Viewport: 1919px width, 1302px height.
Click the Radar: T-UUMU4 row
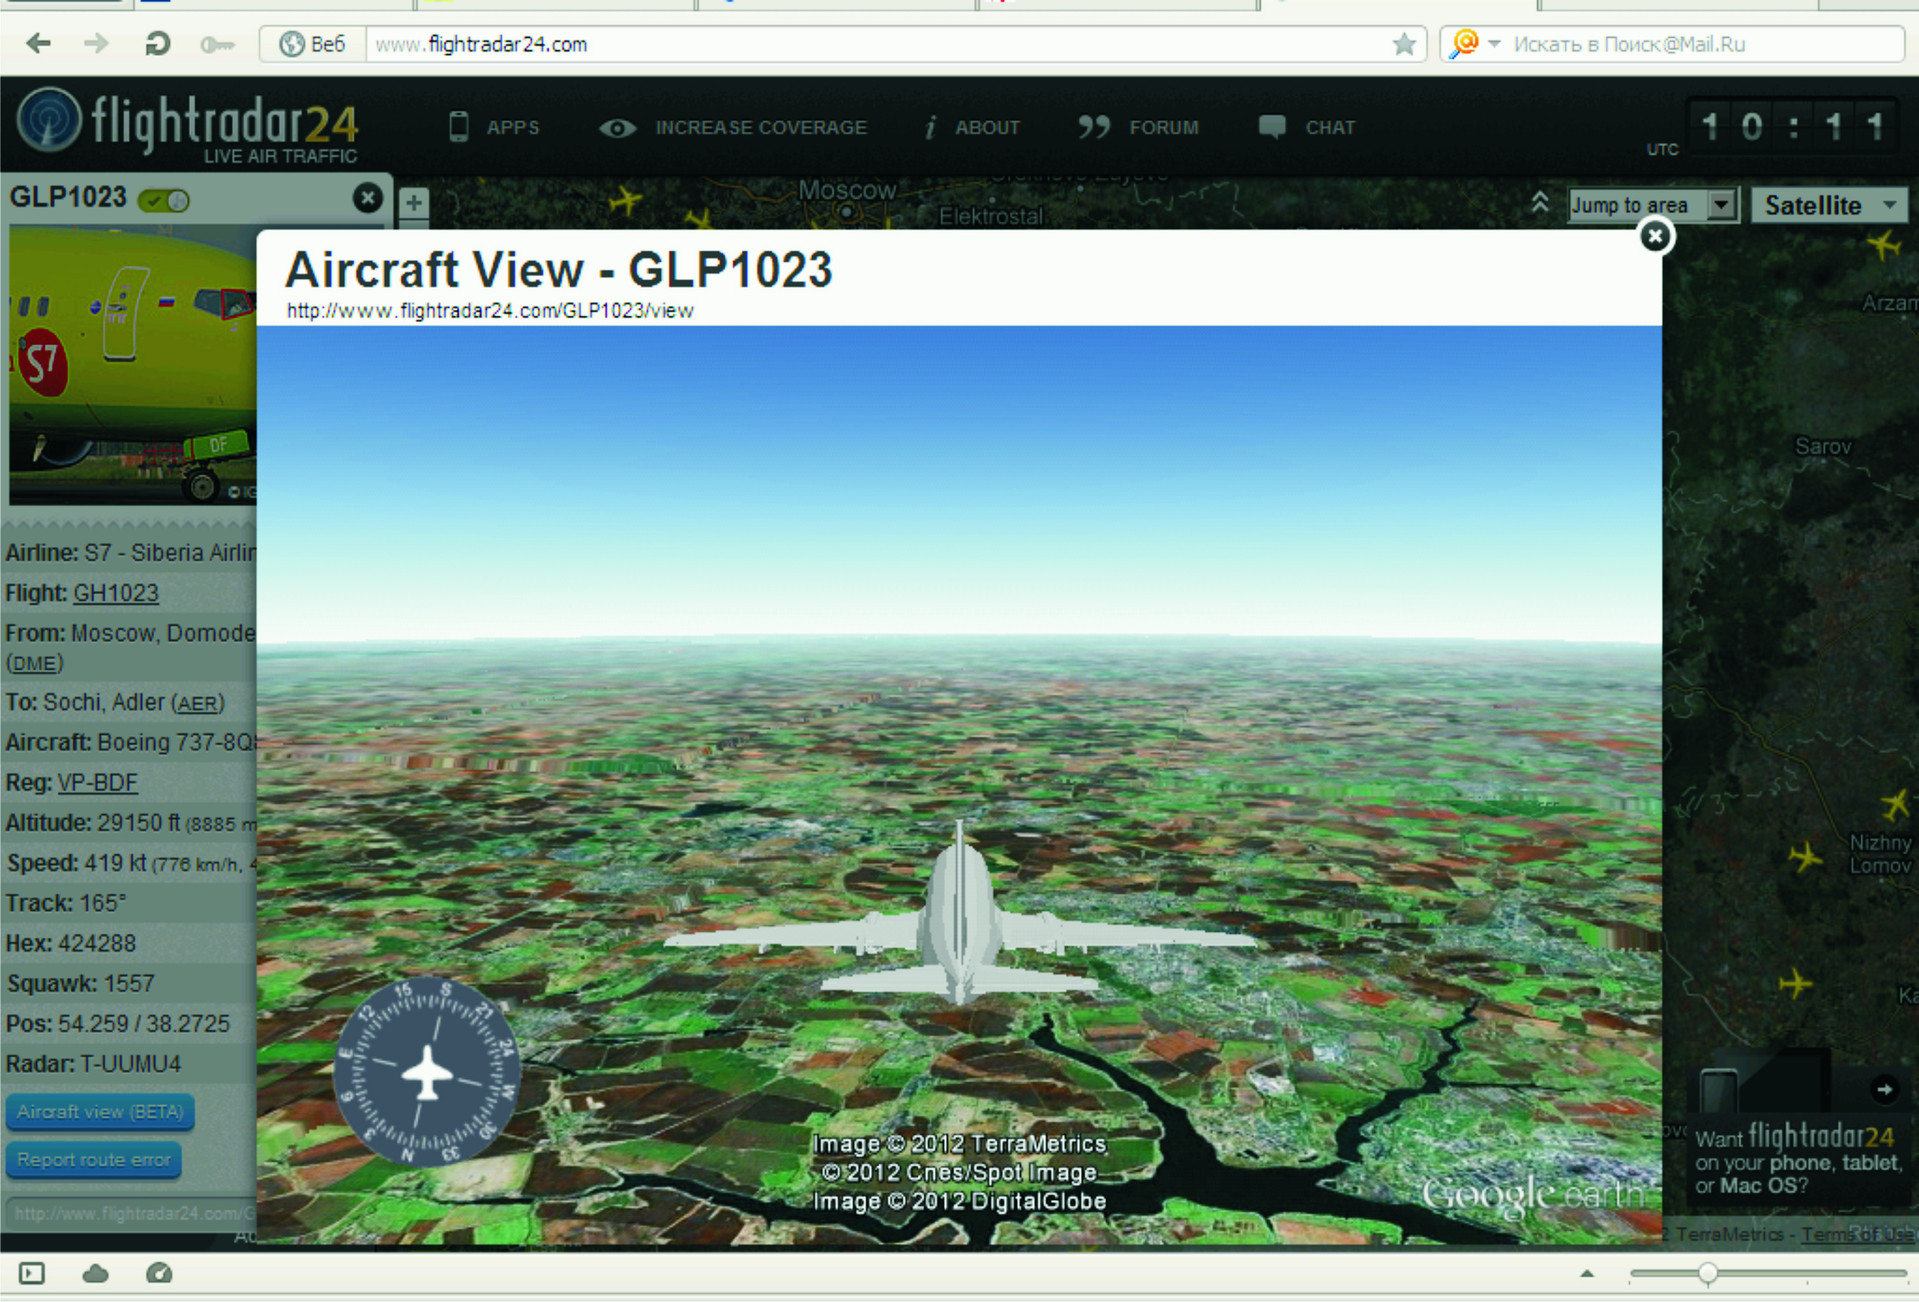tap(130, 1064)
